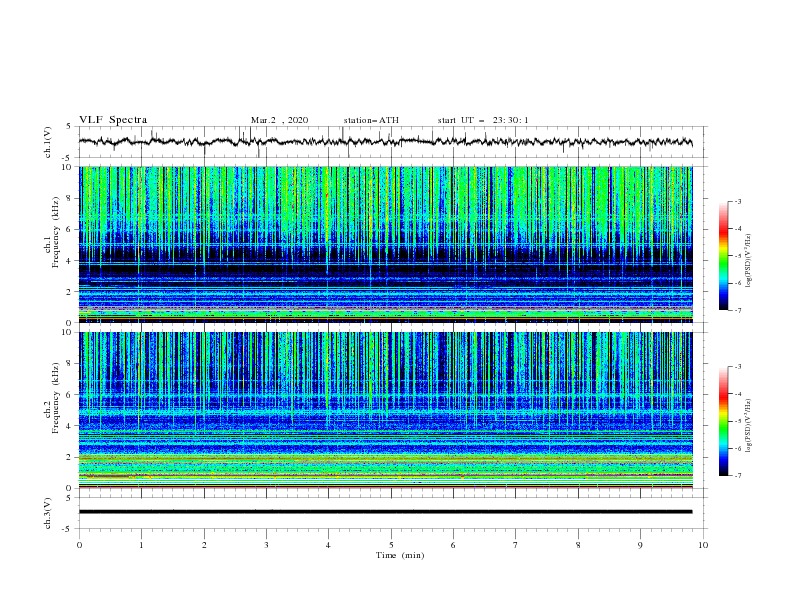Click the time axis tick label "9"
Viewport: 792px width, 612px height.
pyautogui.click(x=640, y=545)
